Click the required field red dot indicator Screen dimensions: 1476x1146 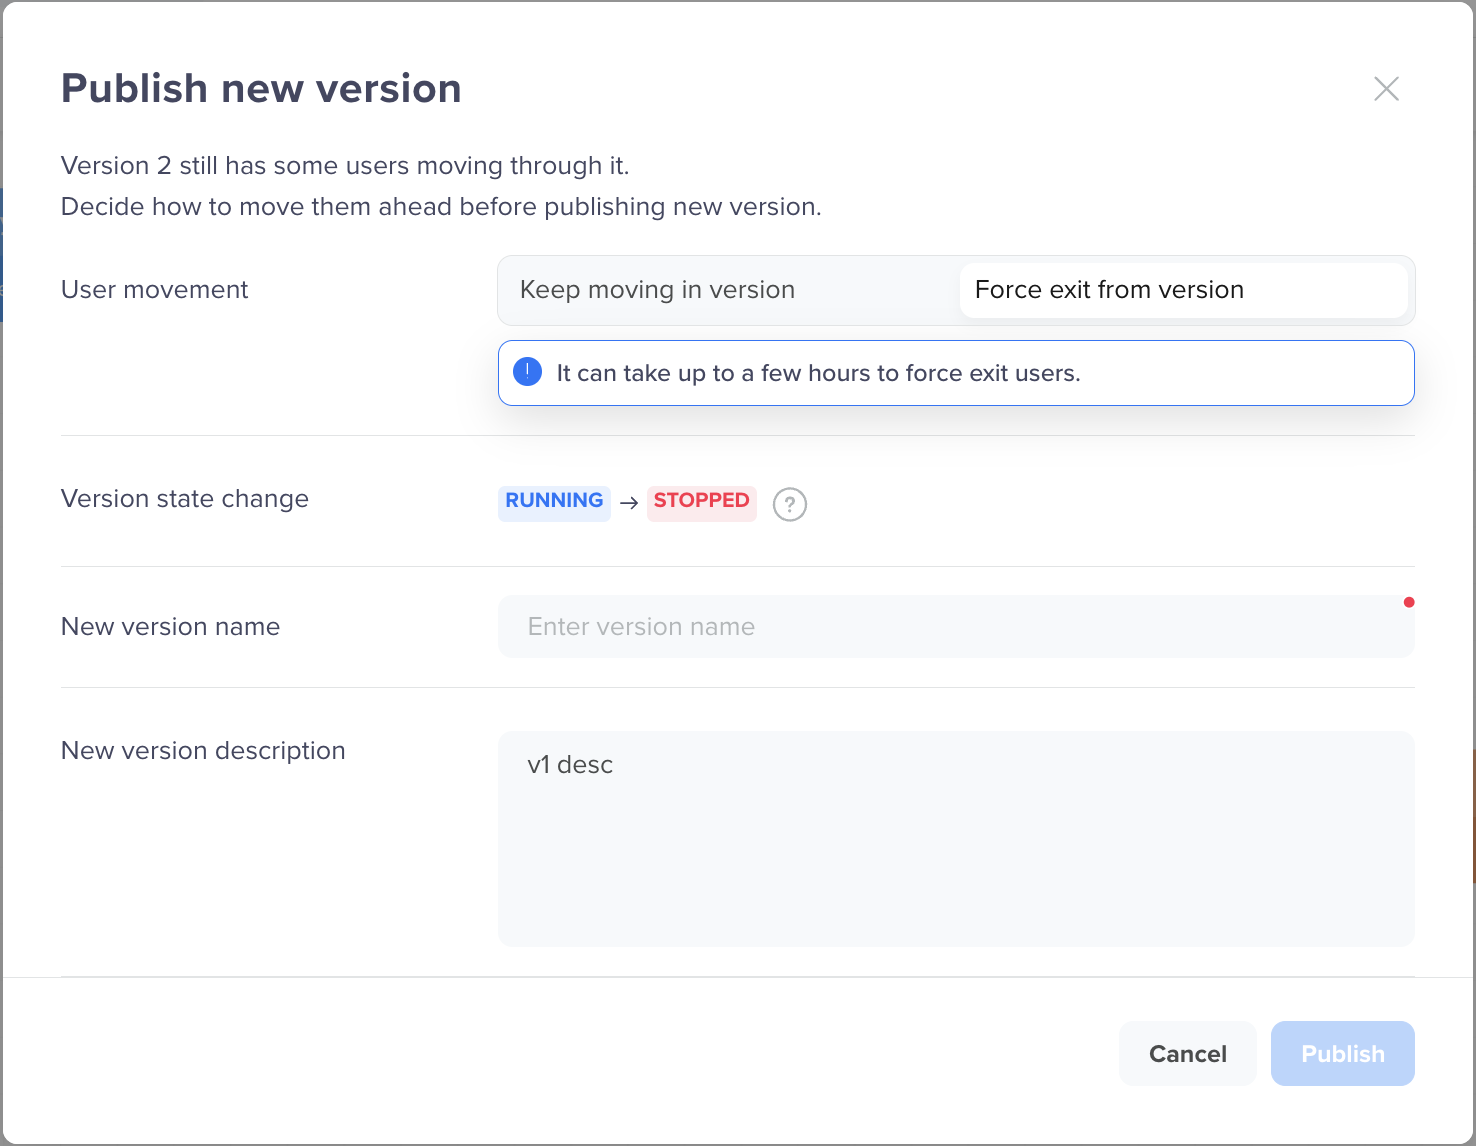pos(1410,602)
